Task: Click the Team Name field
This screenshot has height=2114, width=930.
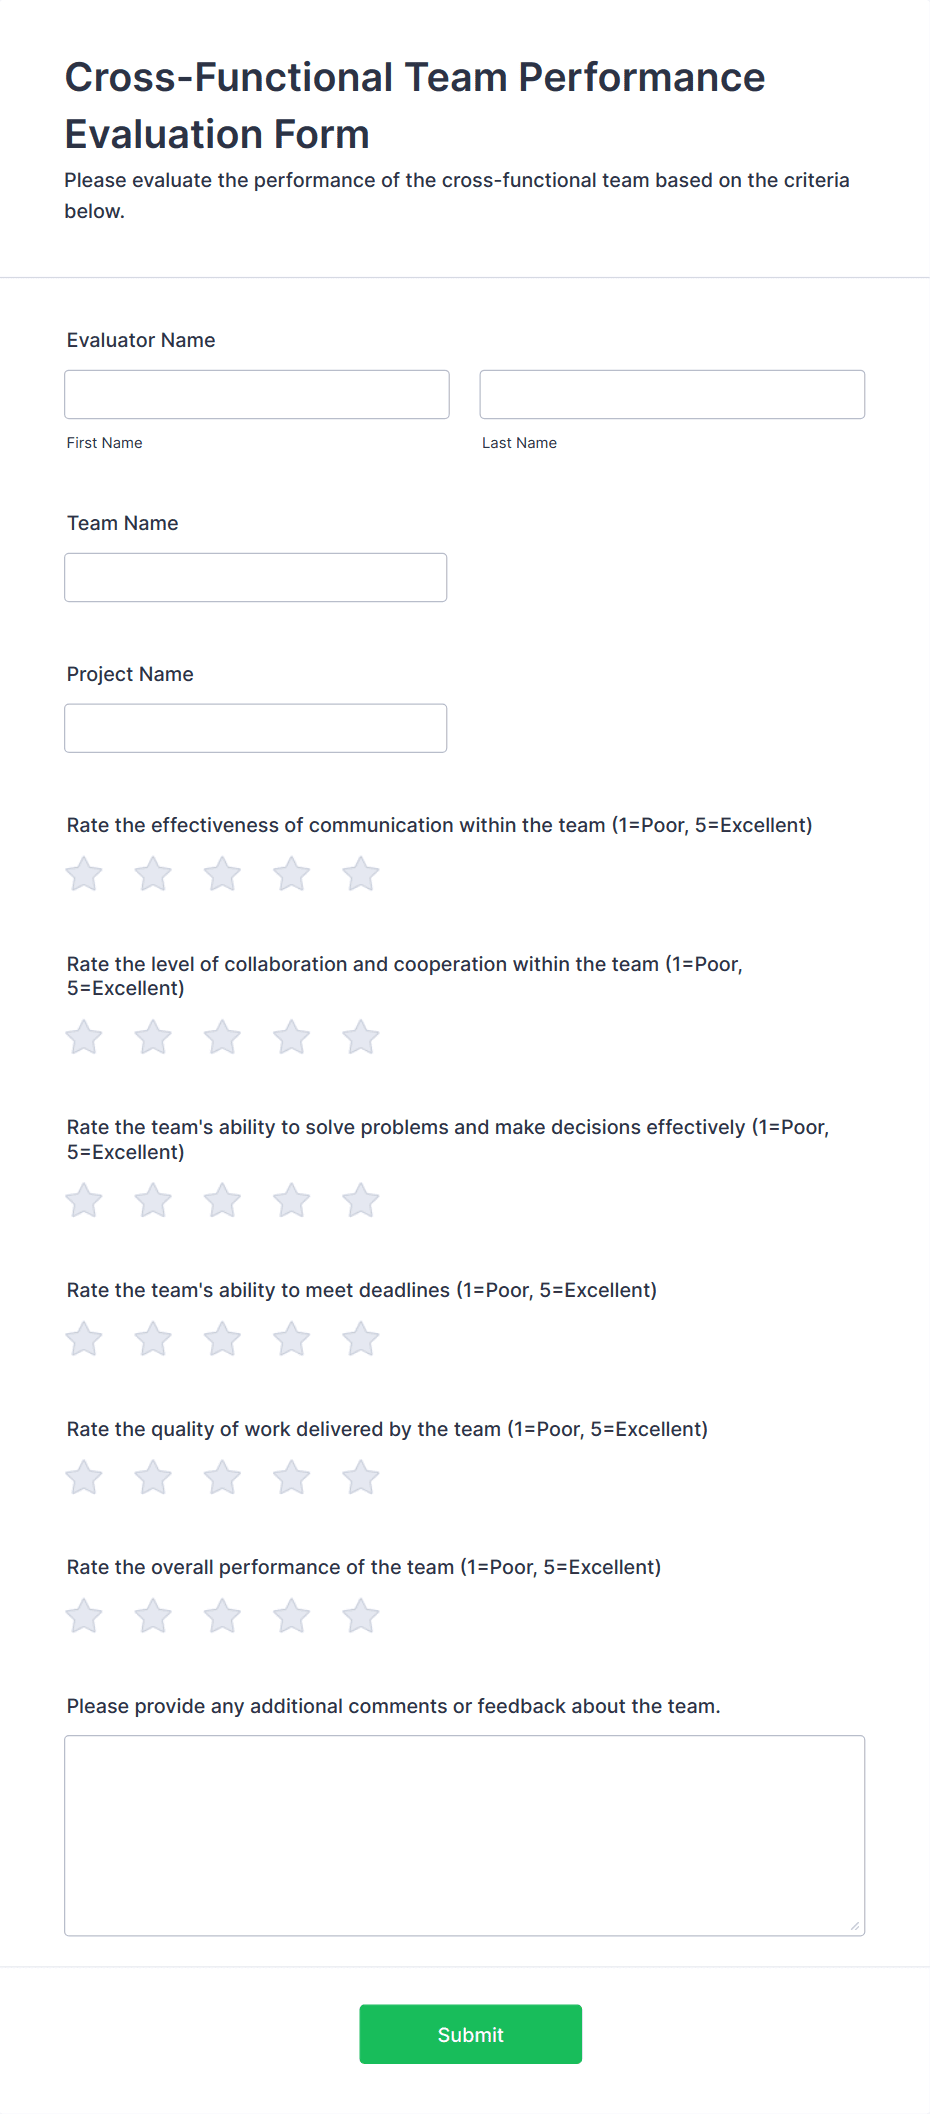Action: pos(255,578)
